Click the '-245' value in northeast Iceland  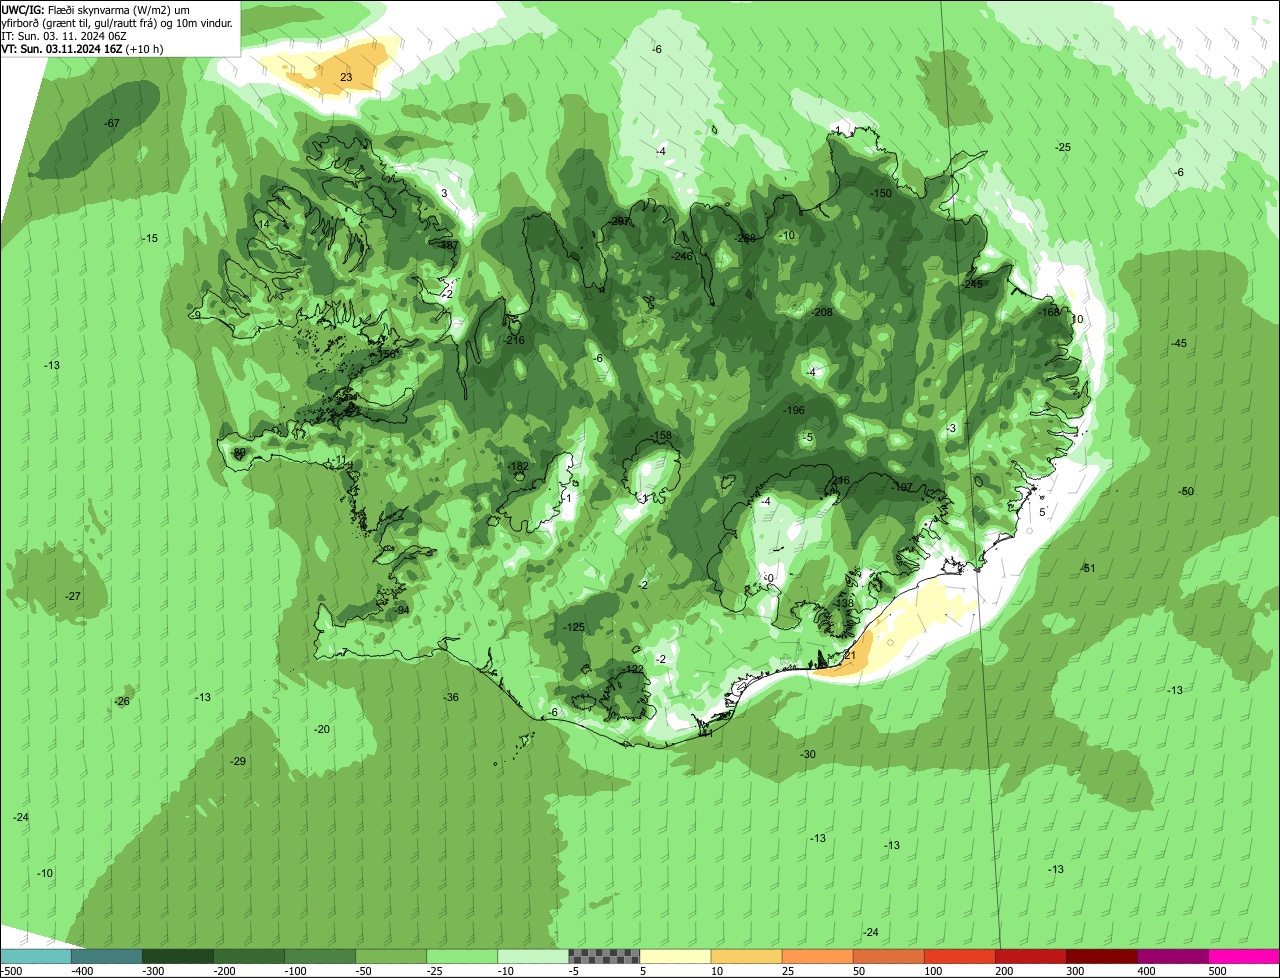[972, 284]
